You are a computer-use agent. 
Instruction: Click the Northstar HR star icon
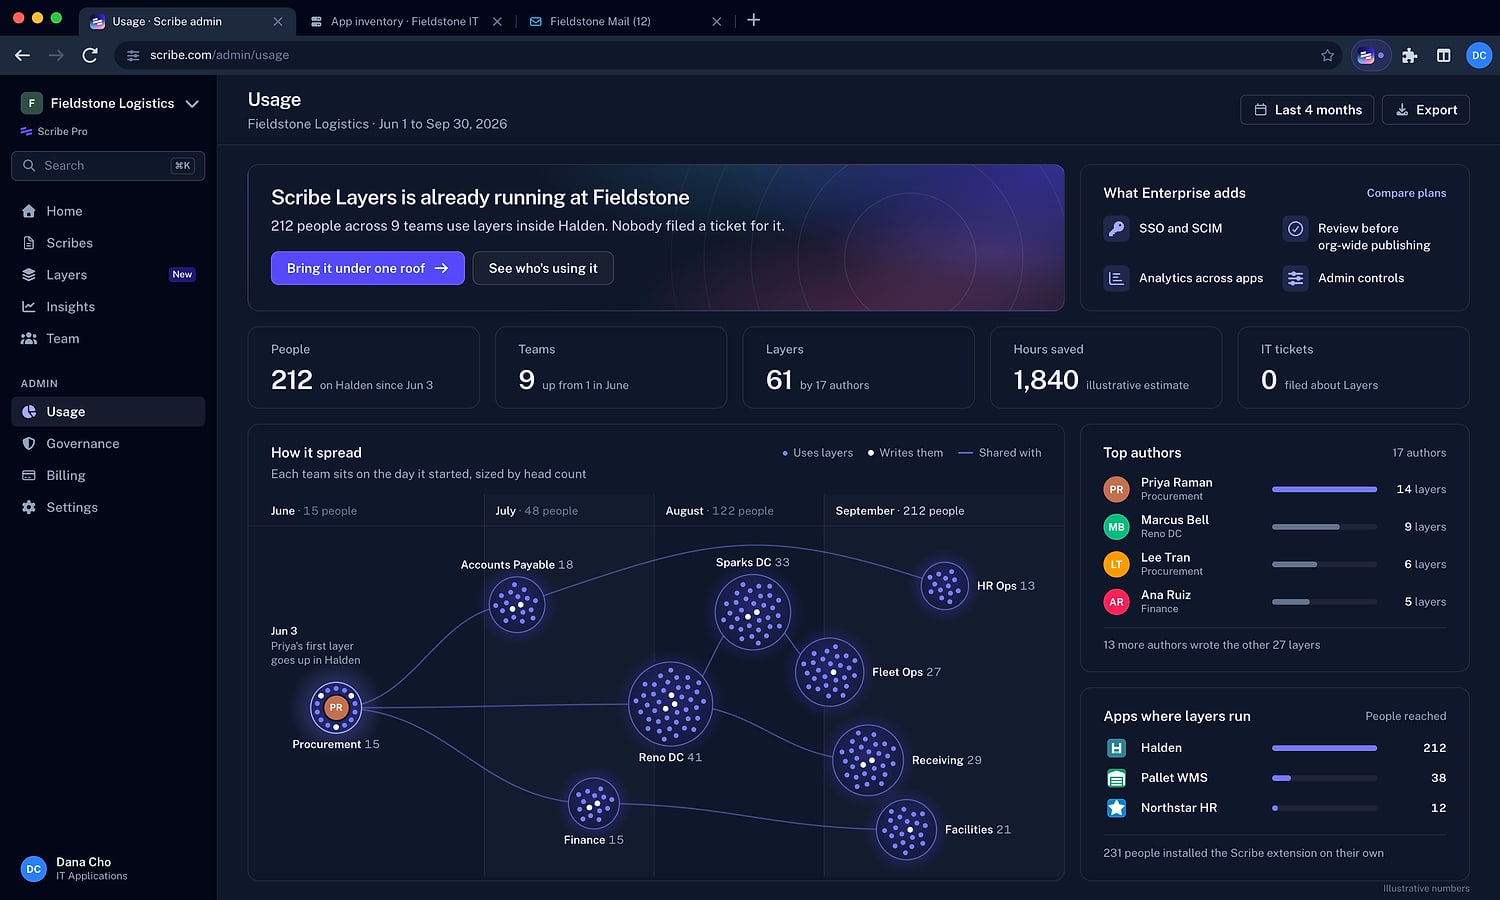(x=1117, y=808)
